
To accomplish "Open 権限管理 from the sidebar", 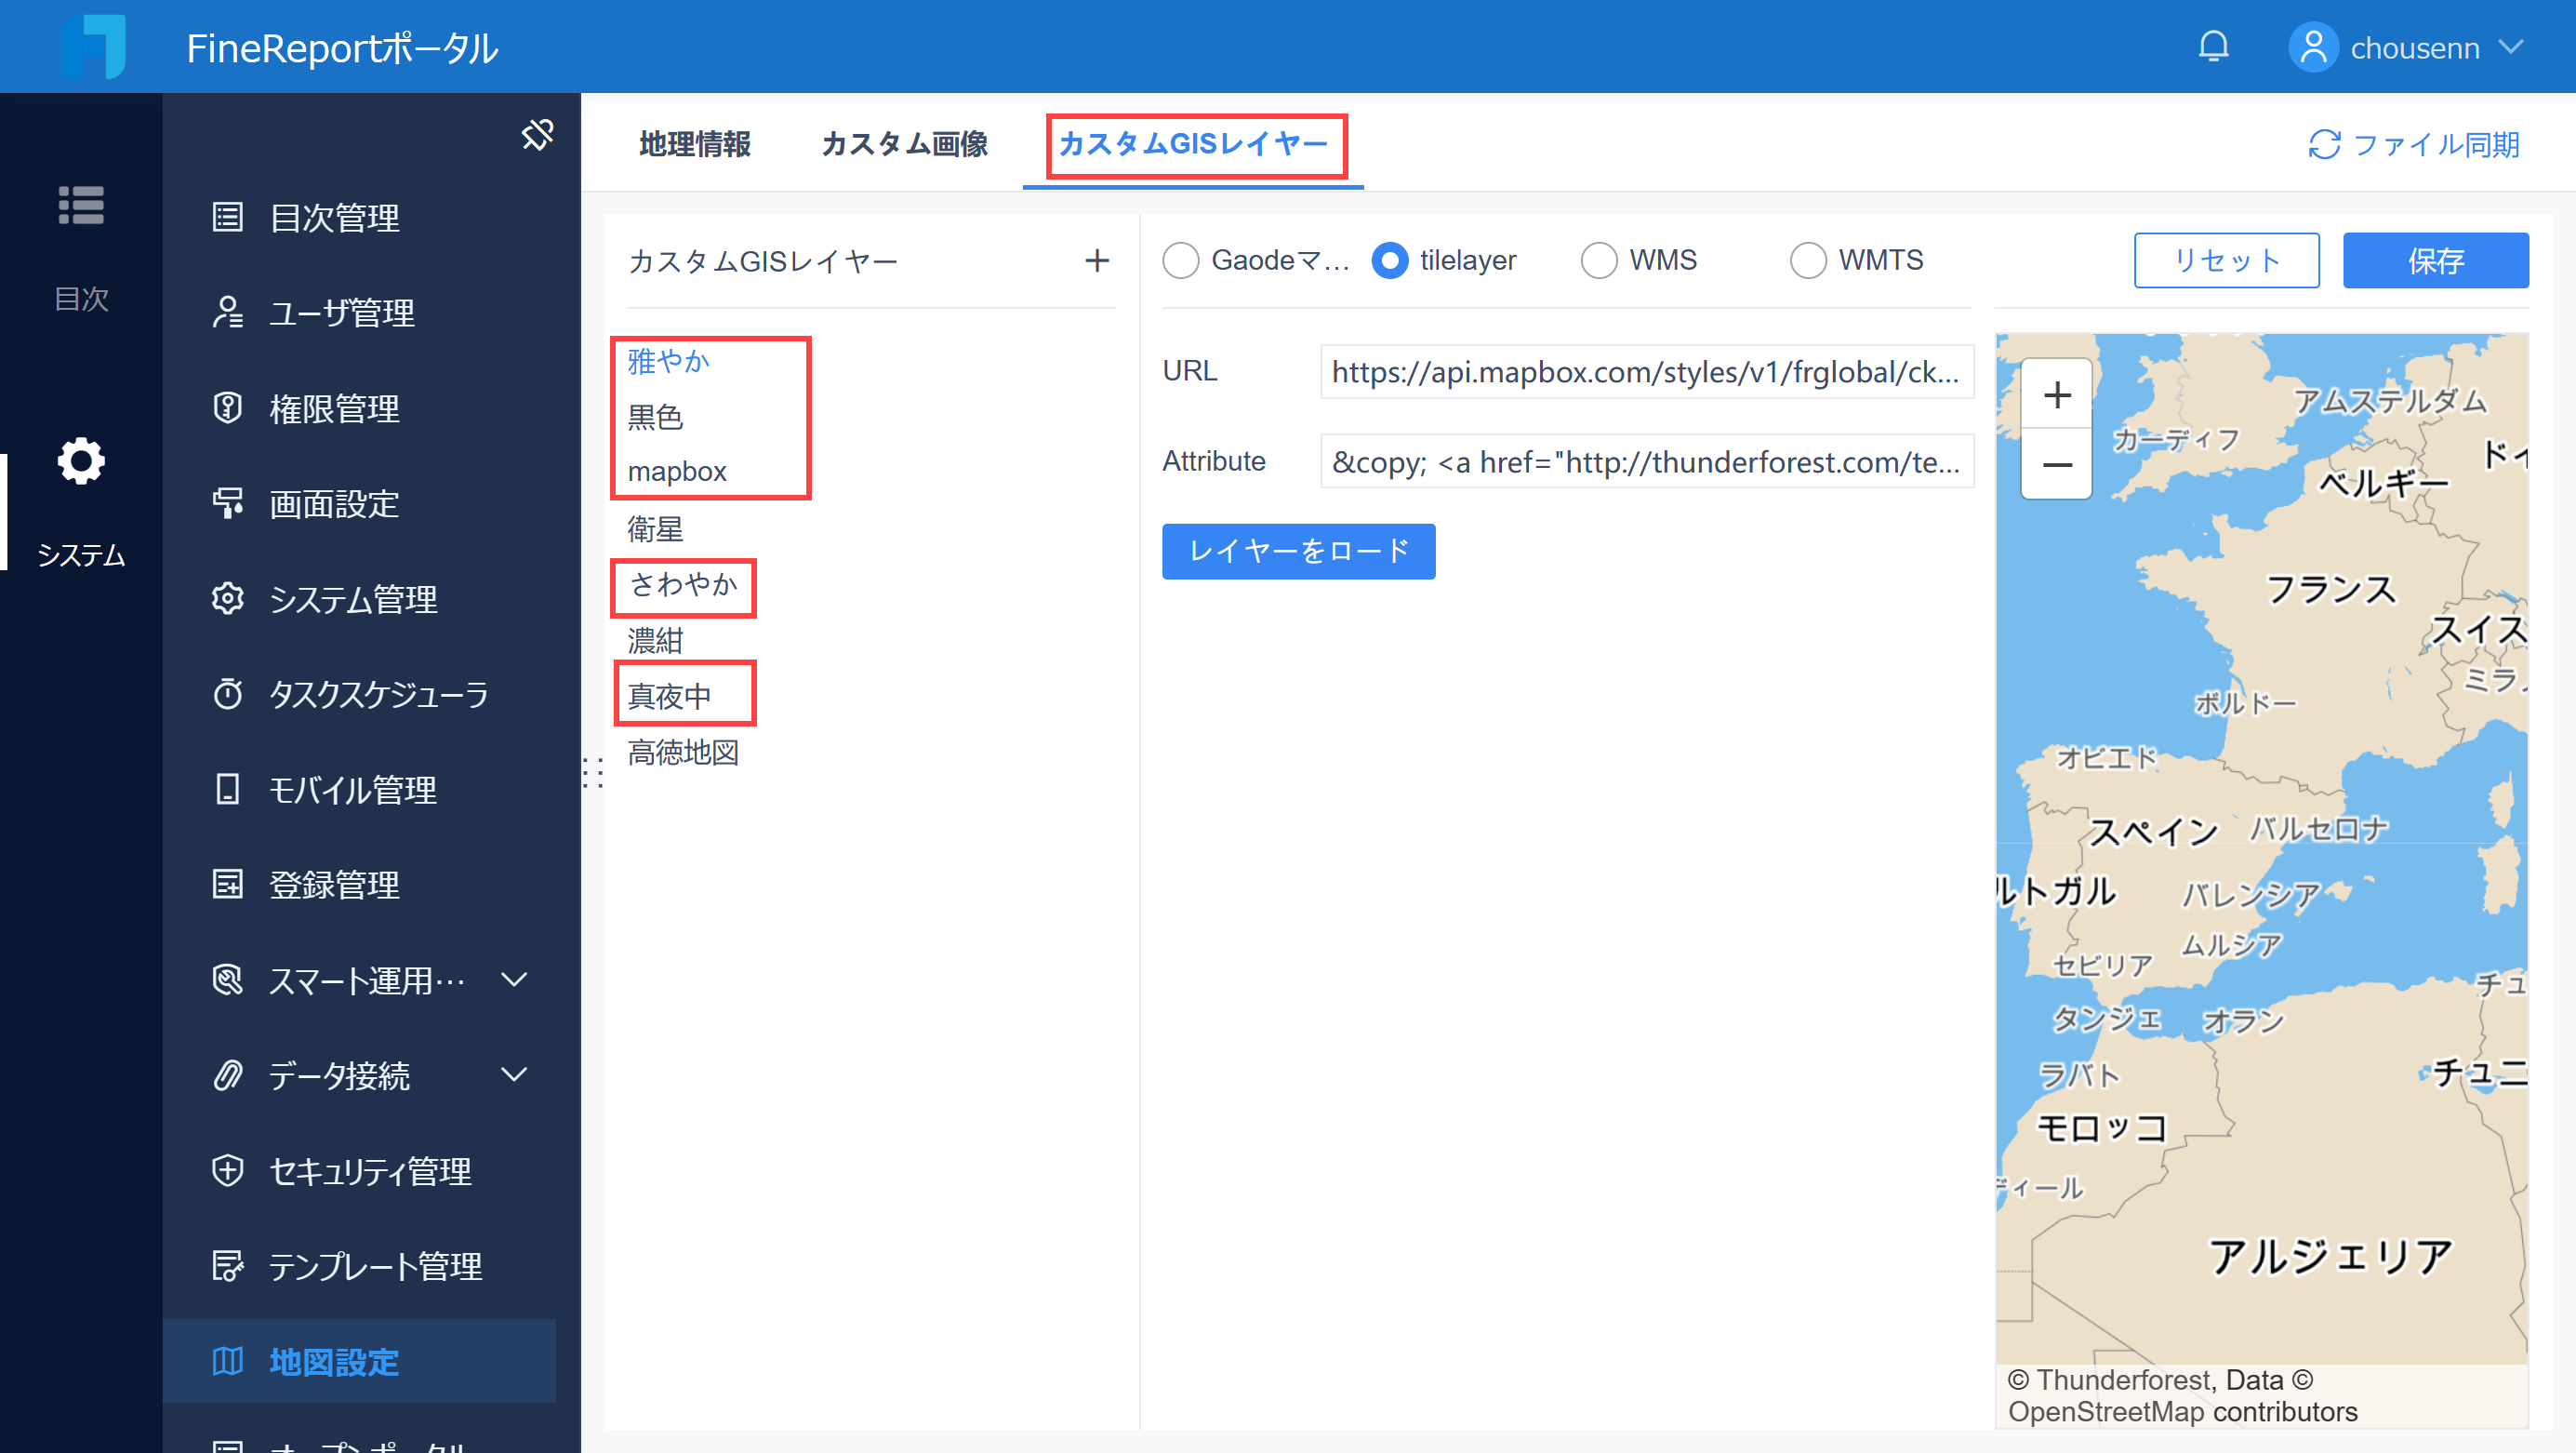I will tap(333, 408).
